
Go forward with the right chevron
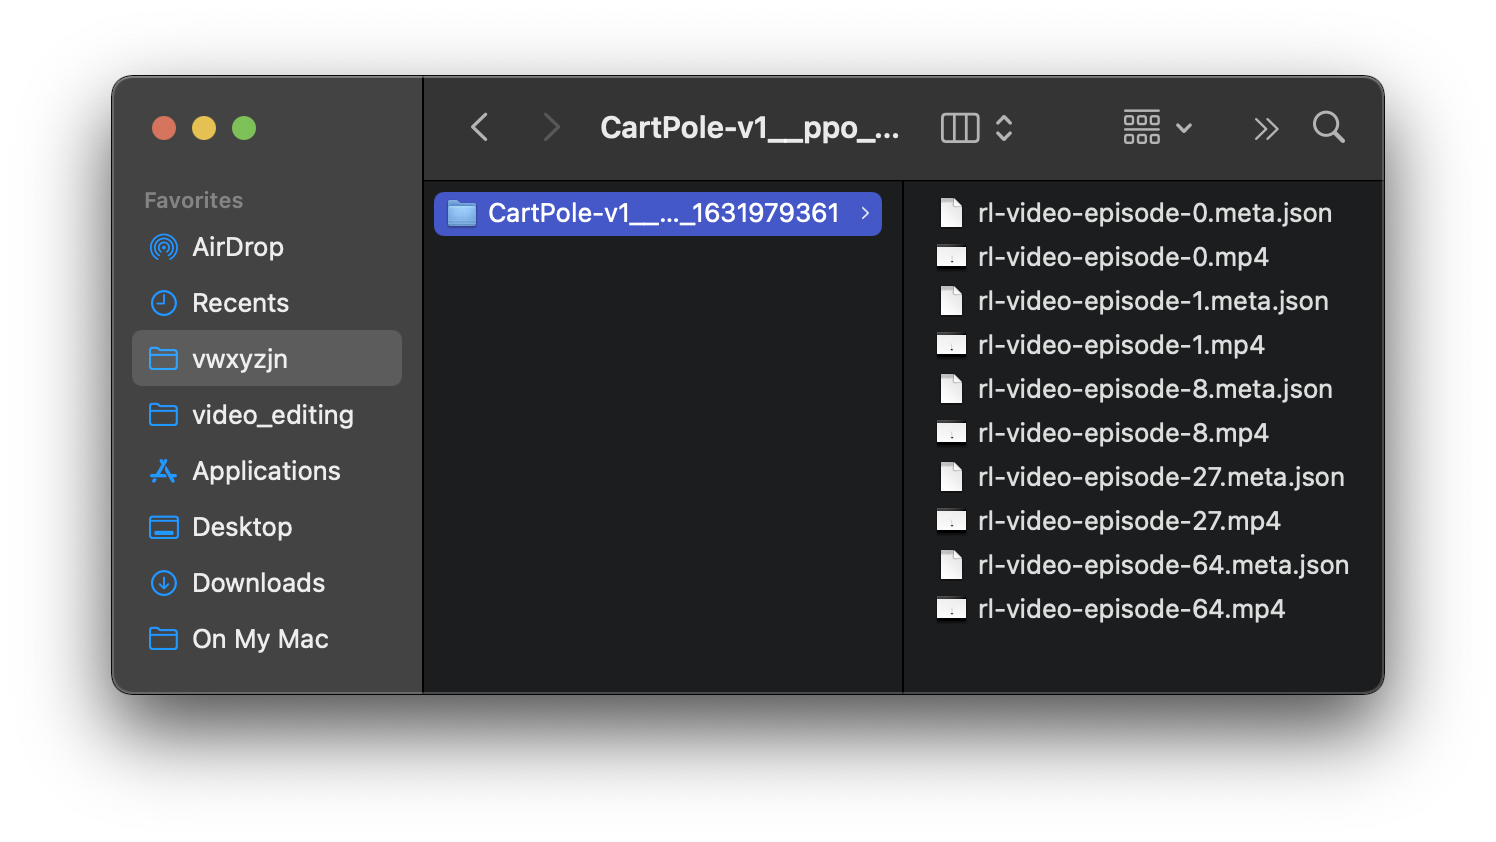tap(550, 127)
